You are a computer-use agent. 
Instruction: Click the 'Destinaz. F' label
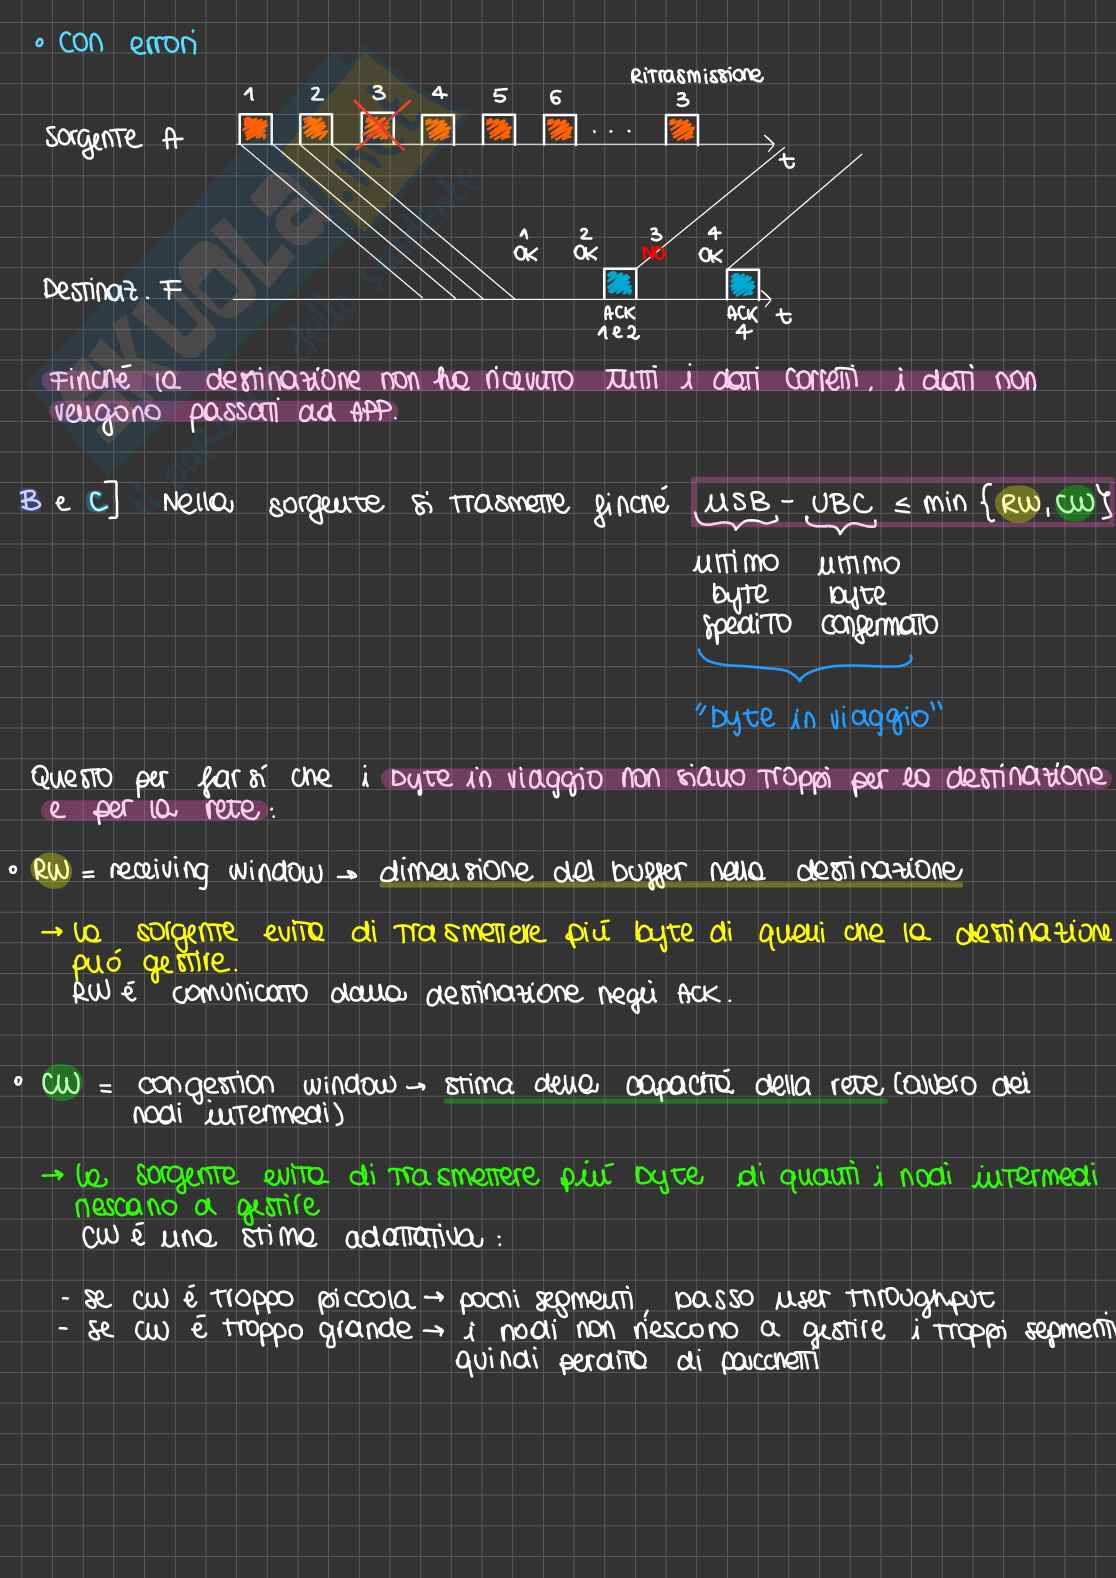coord(112,290)
